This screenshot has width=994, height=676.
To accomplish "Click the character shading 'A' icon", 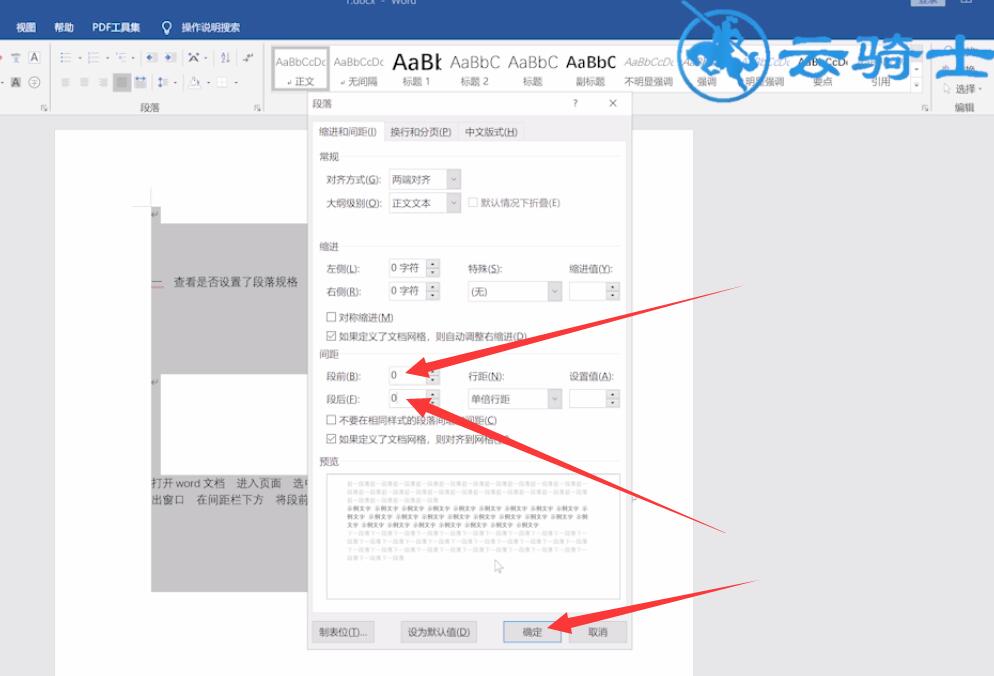I will (x=16, y=82).
